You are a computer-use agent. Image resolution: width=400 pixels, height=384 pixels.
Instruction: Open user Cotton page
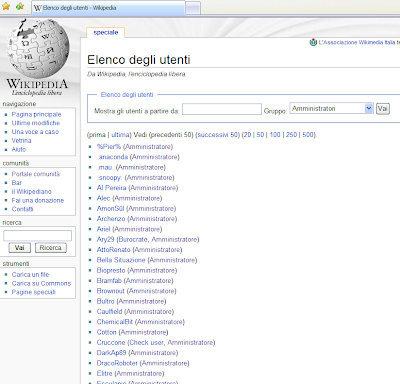(106, 332)
